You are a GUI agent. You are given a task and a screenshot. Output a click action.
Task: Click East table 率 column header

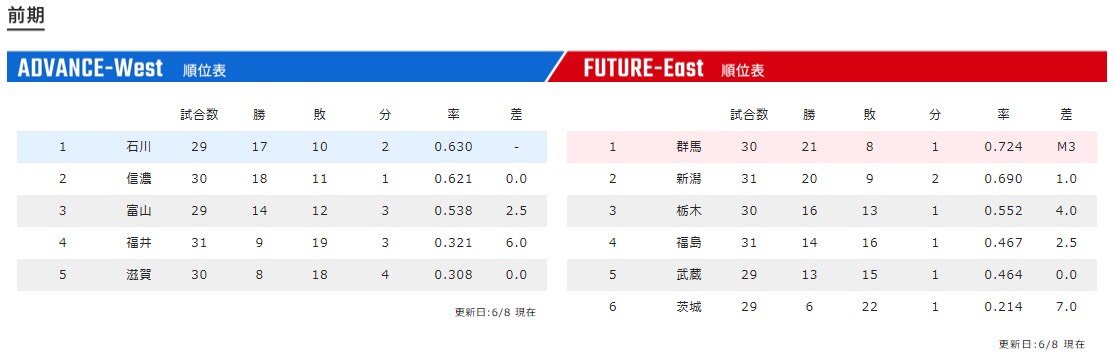1003,115
